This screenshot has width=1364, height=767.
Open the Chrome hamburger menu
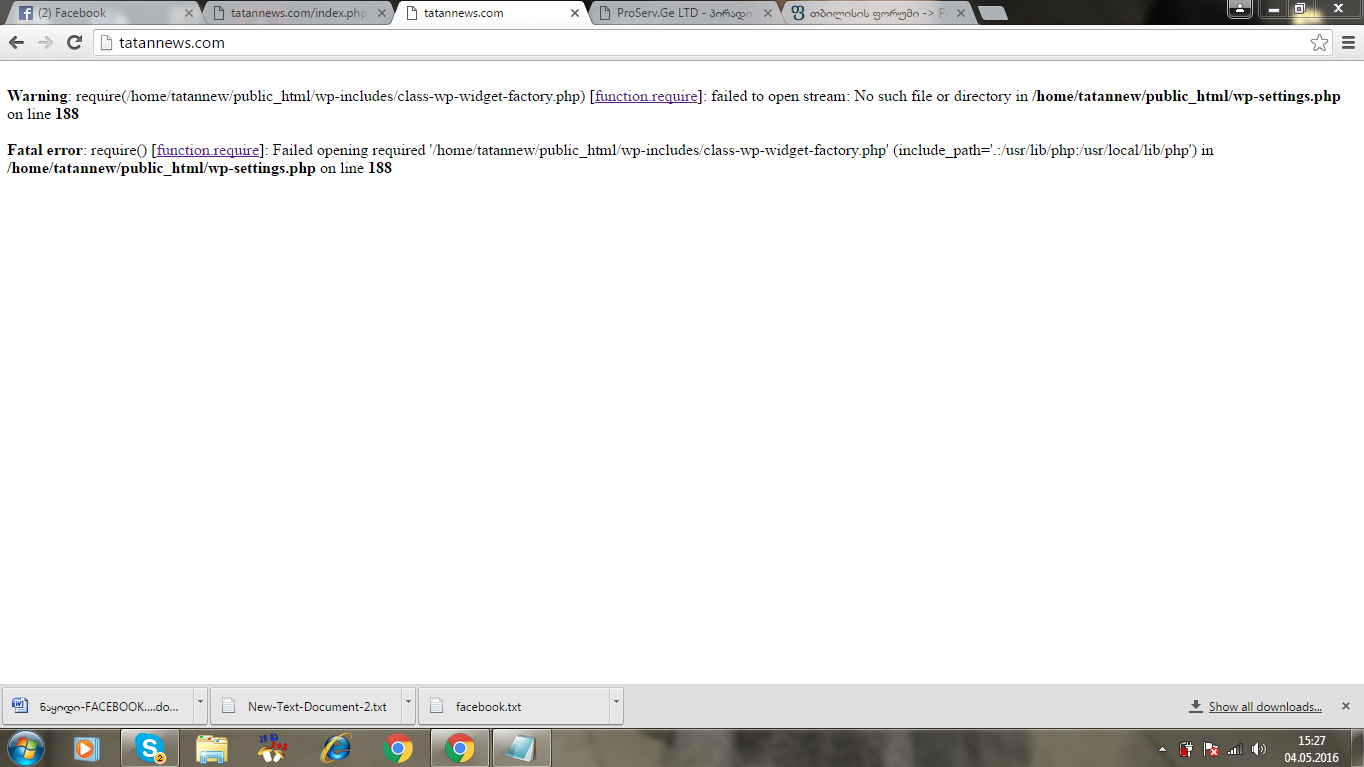pos(1348,43)
